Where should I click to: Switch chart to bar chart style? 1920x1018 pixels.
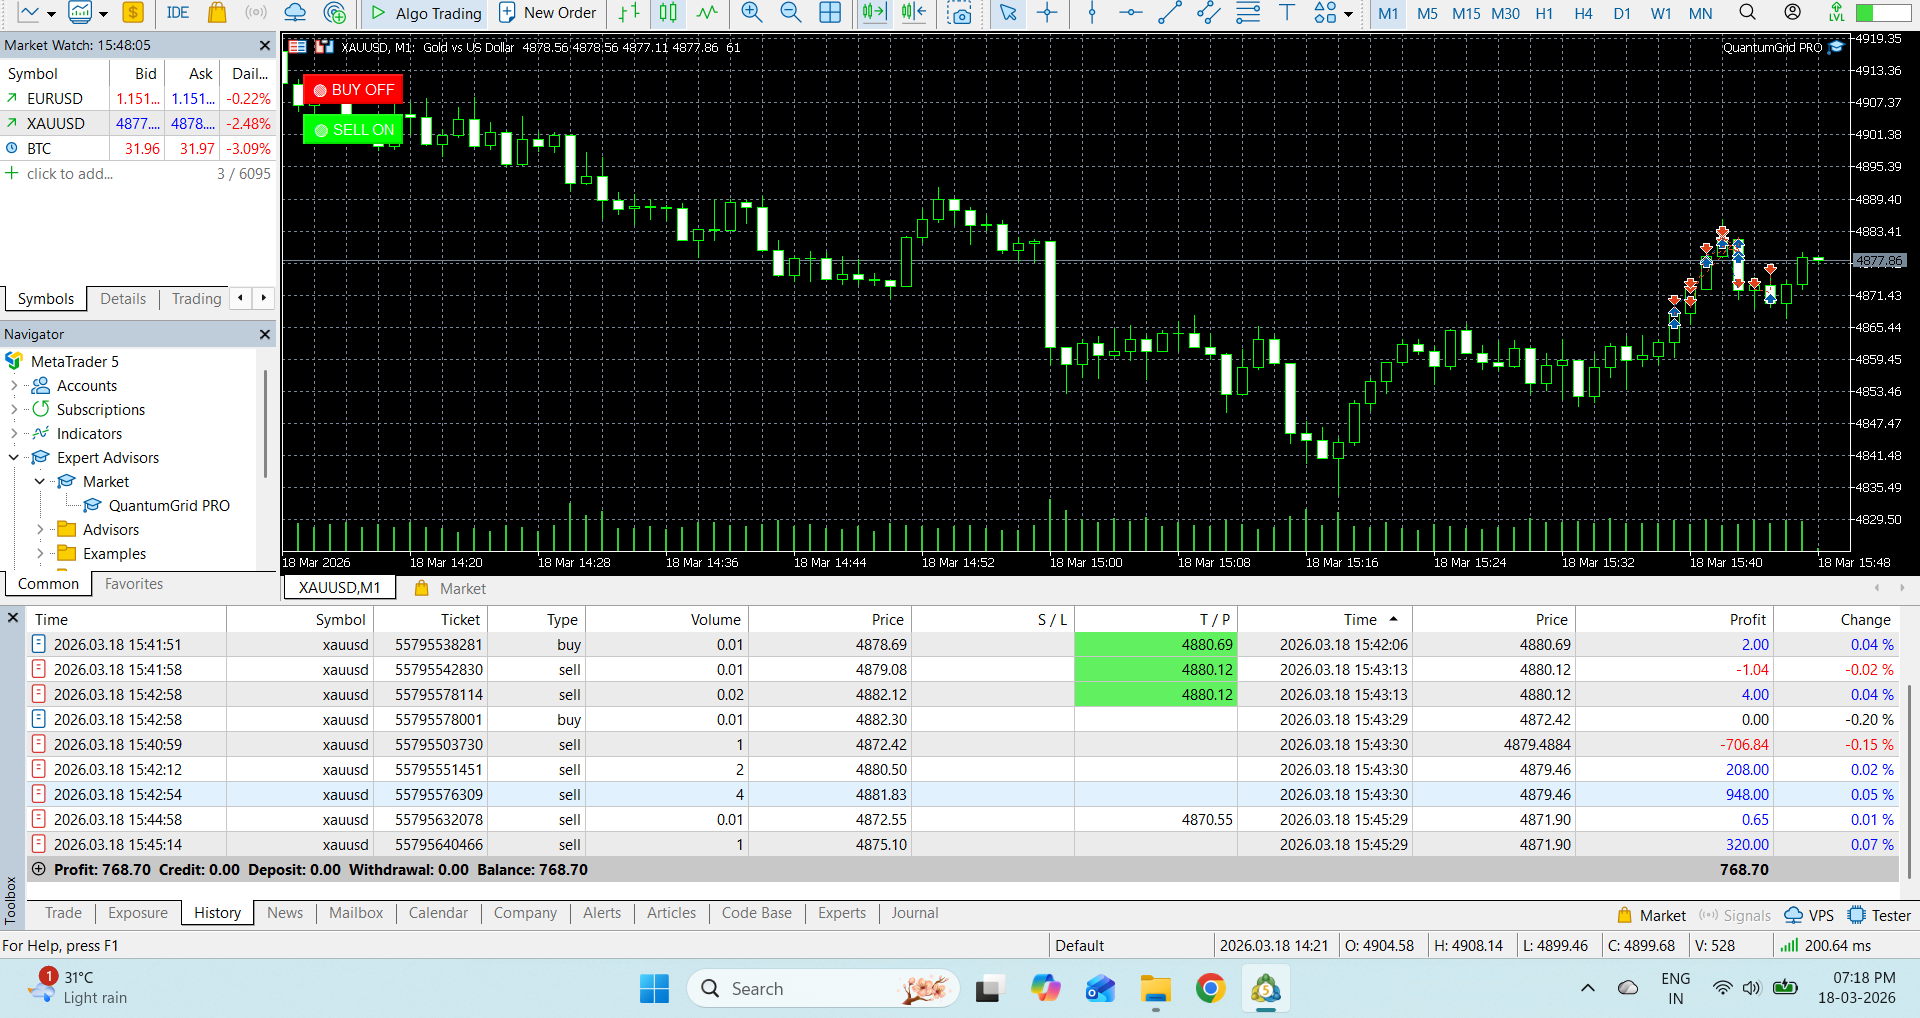[629, 13]
